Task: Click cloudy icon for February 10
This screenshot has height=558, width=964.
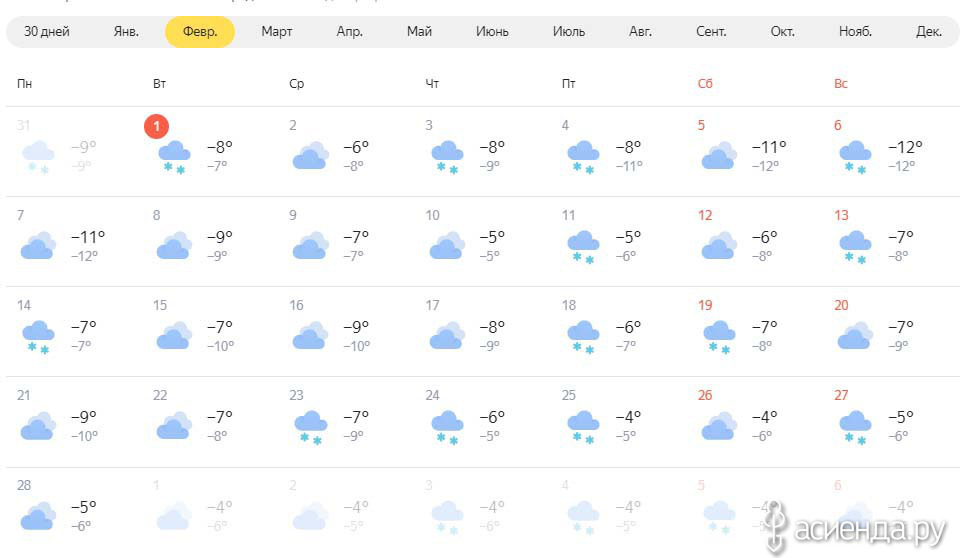Action: point(446,245)
